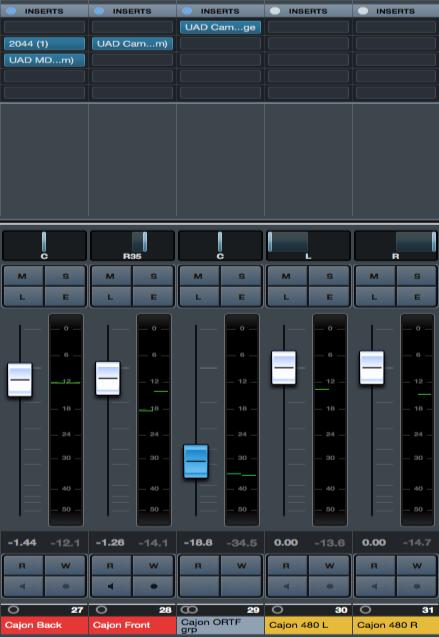
Task: Mute the Cajon Back channel
Action: (23, 276)
